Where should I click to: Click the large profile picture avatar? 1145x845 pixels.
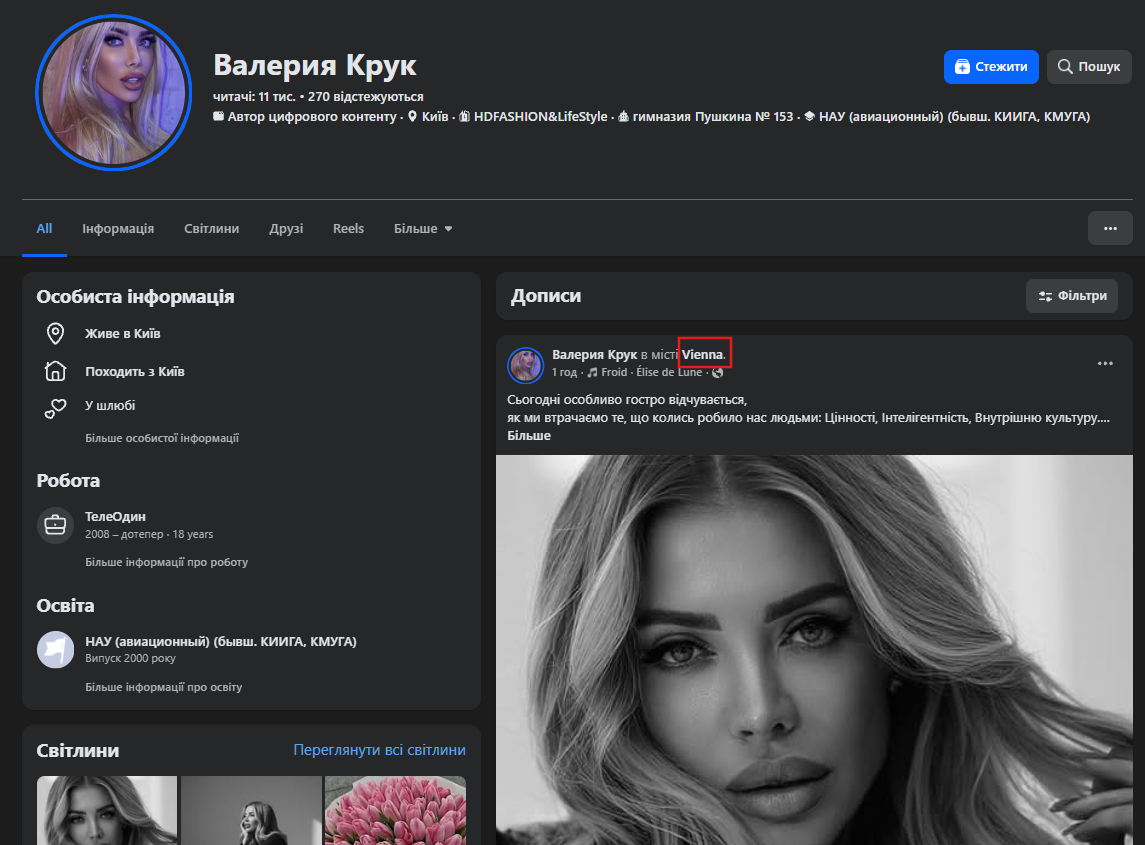click(x=113, y=92)
